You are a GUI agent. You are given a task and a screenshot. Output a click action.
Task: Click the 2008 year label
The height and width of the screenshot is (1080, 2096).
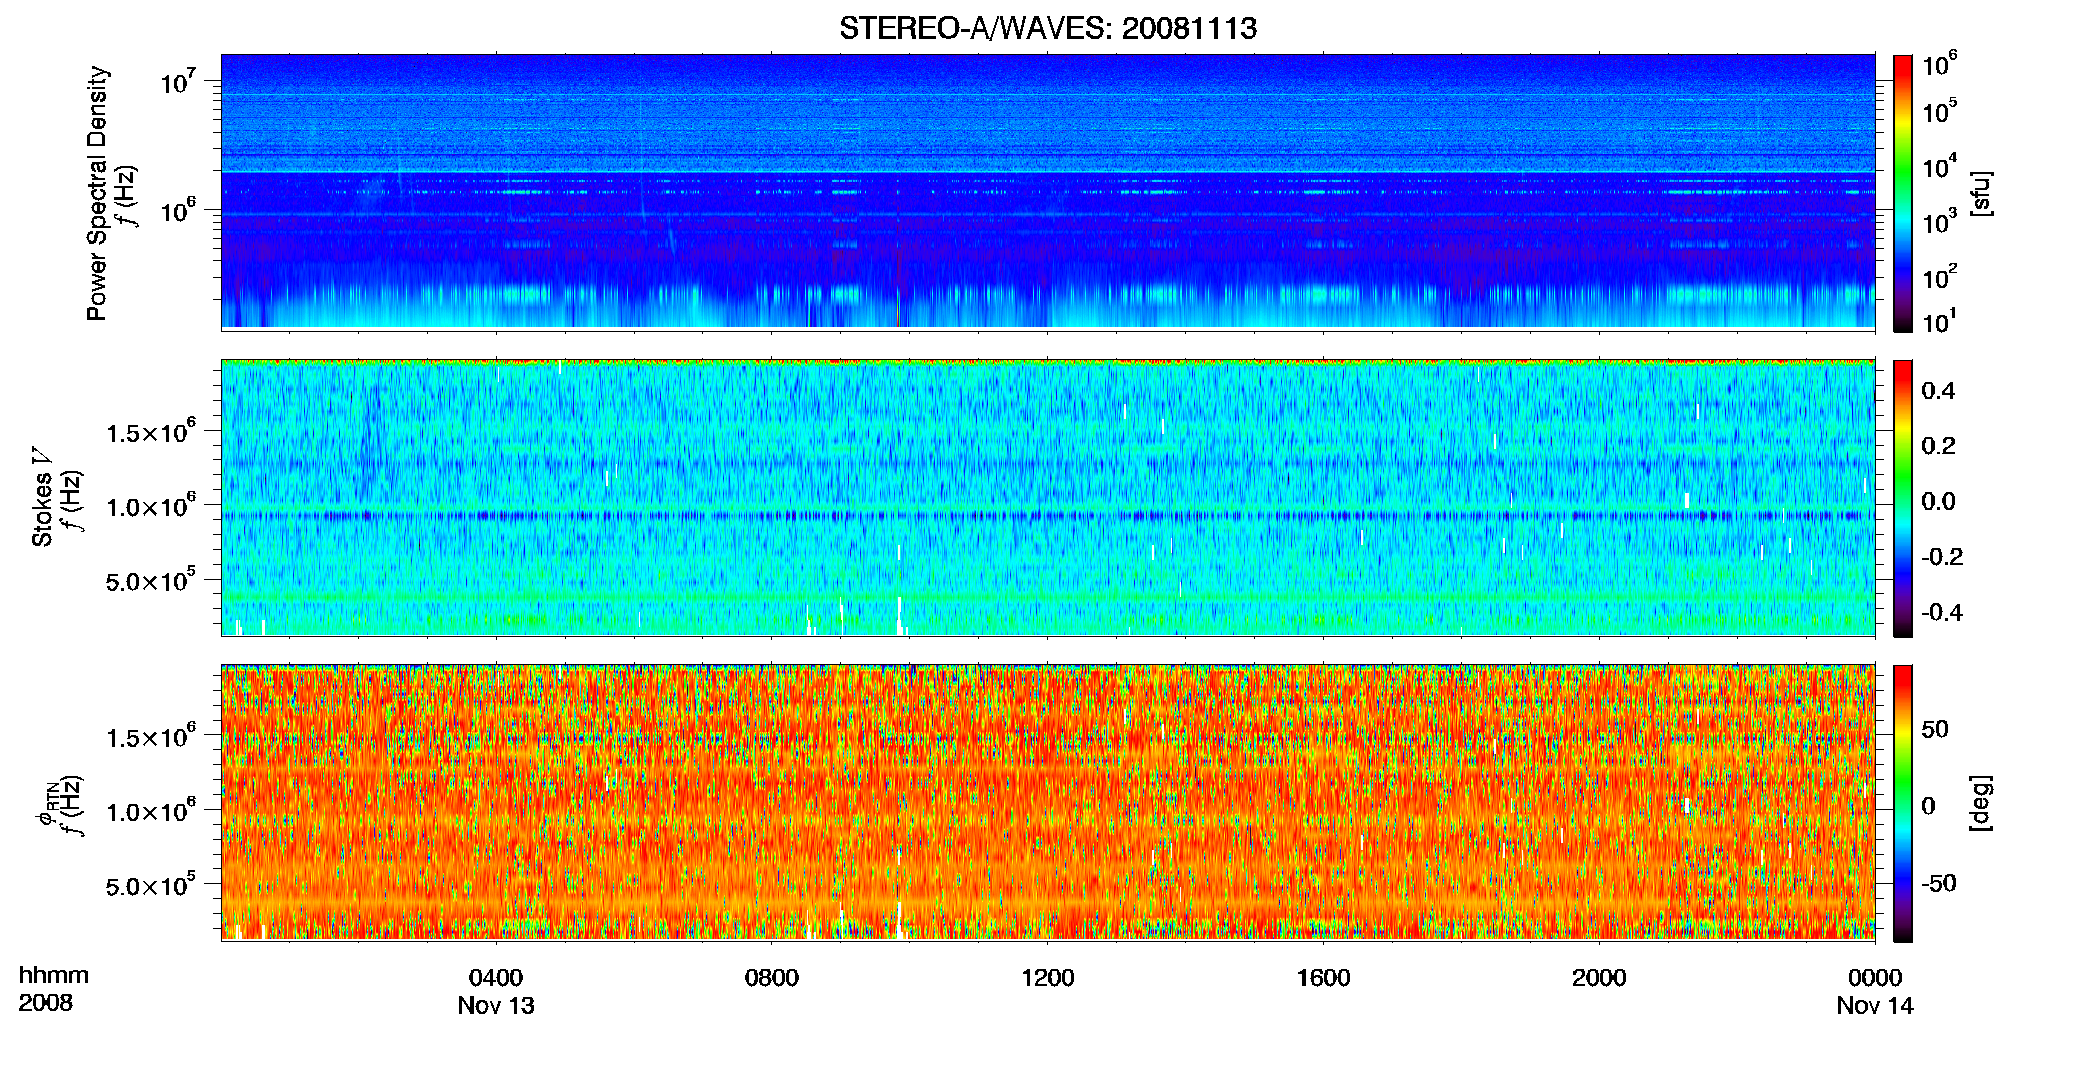pyautogui.click(x=46, y=1003)
